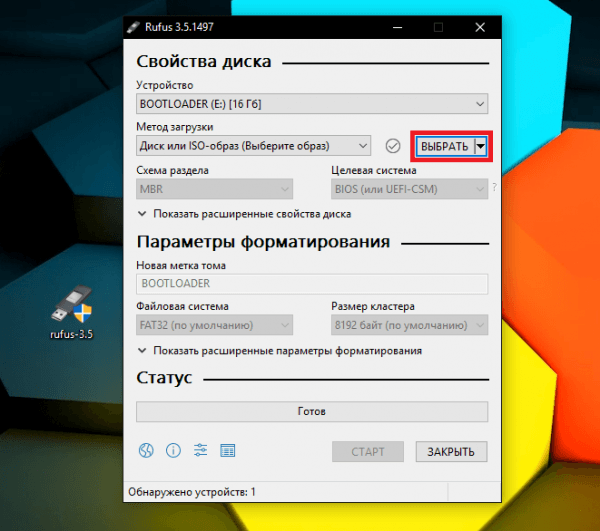Click the Новая метка тома field

(x=312, y=283)
